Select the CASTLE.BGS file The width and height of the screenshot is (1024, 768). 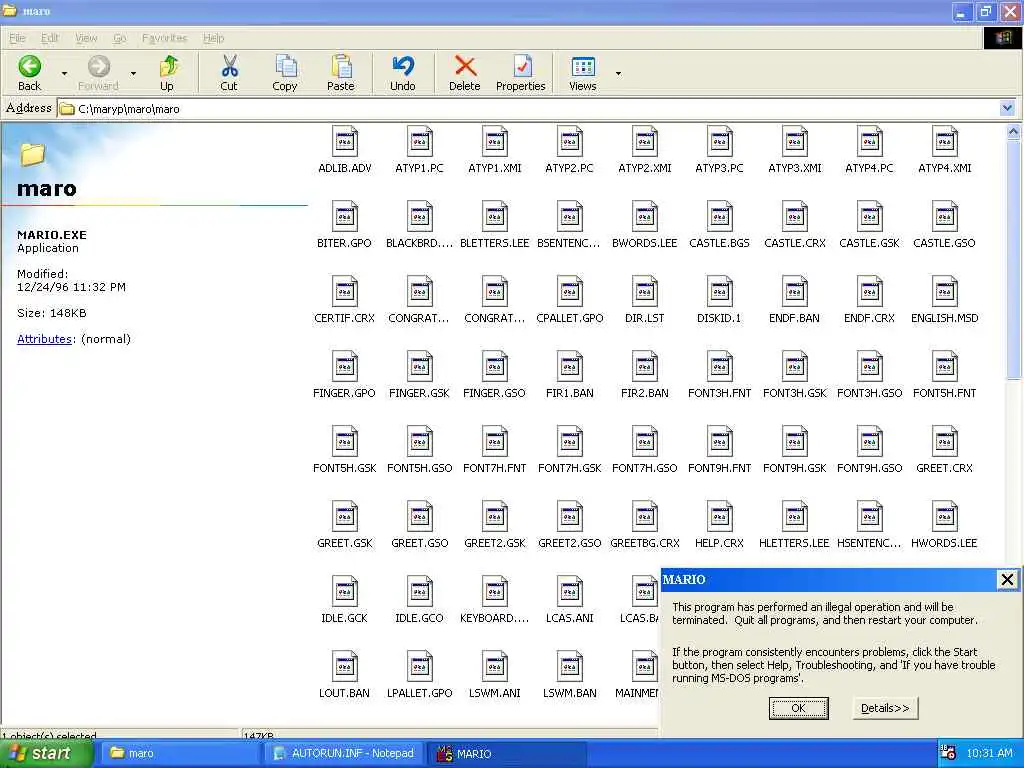point(719,225)
